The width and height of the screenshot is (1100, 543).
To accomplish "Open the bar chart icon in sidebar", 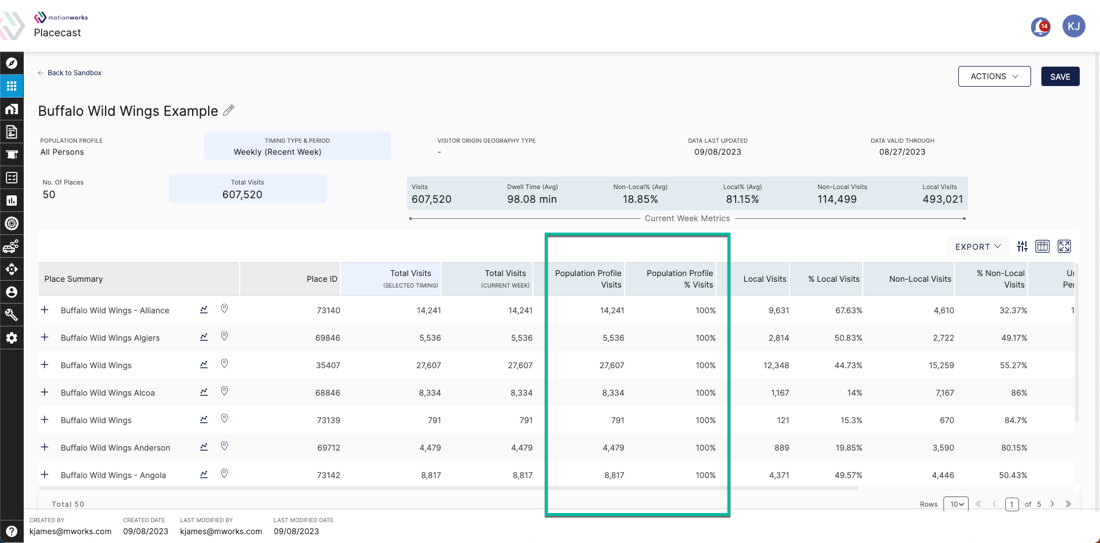I will (x=11, y=200).
